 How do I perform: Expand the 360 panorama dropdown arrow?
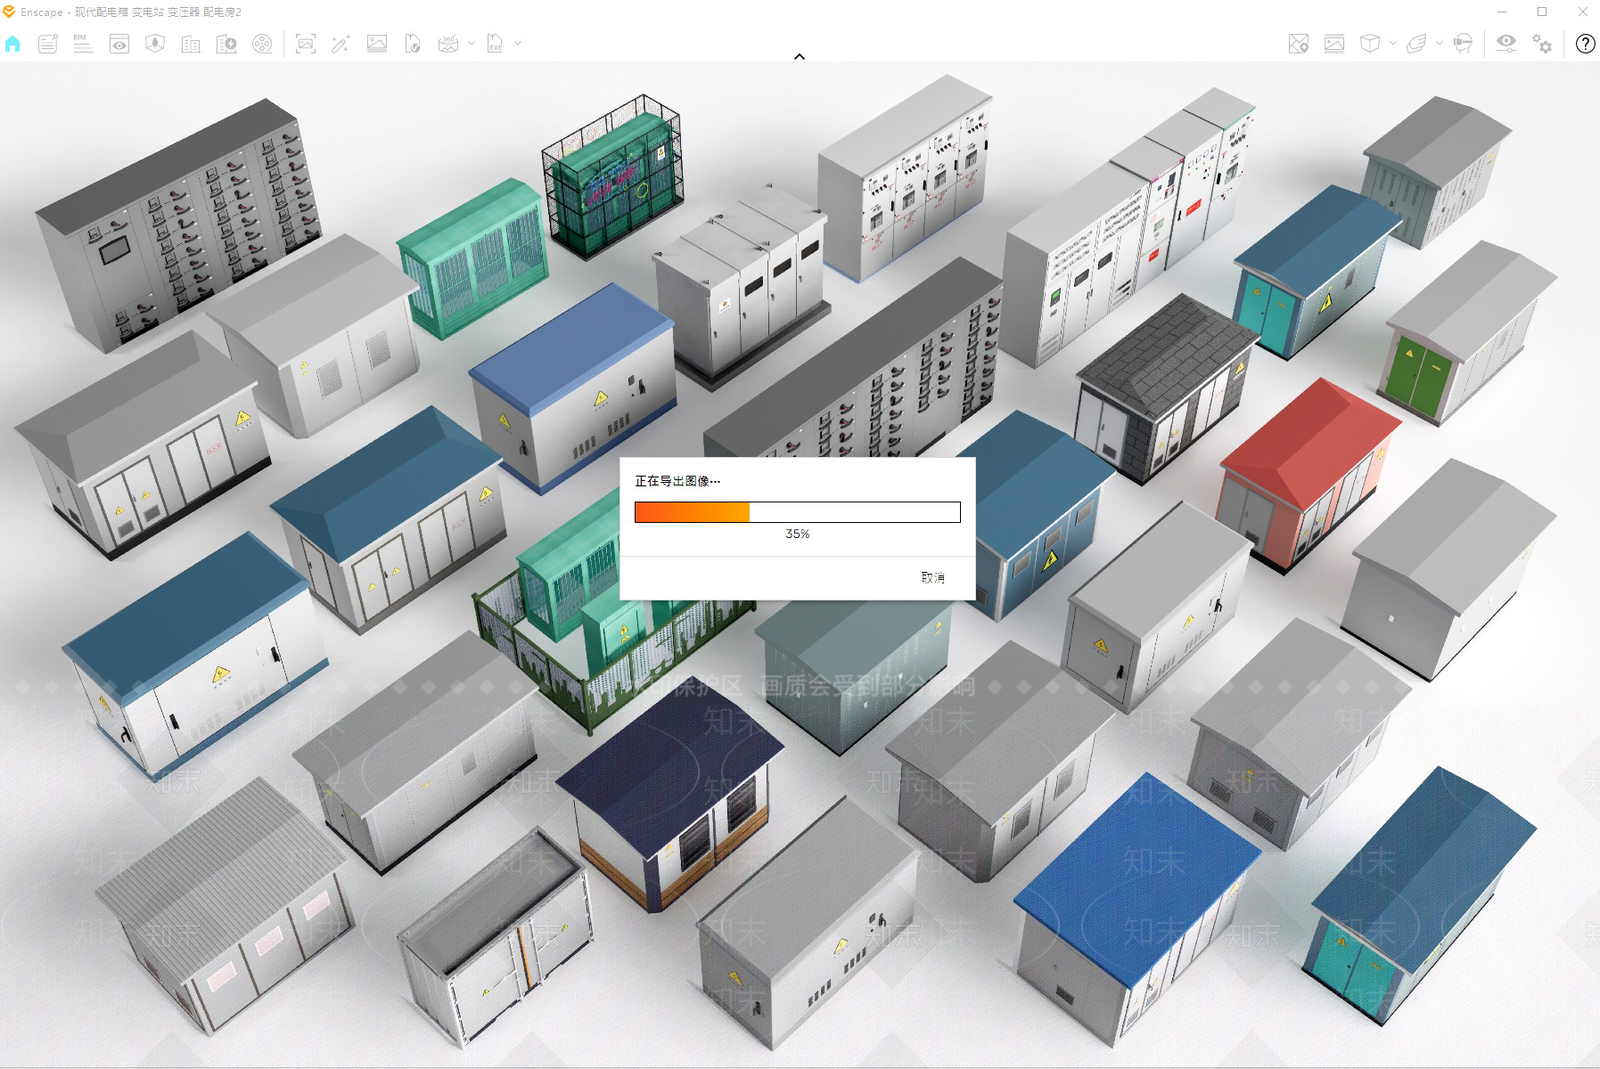[x=472, y=43]
